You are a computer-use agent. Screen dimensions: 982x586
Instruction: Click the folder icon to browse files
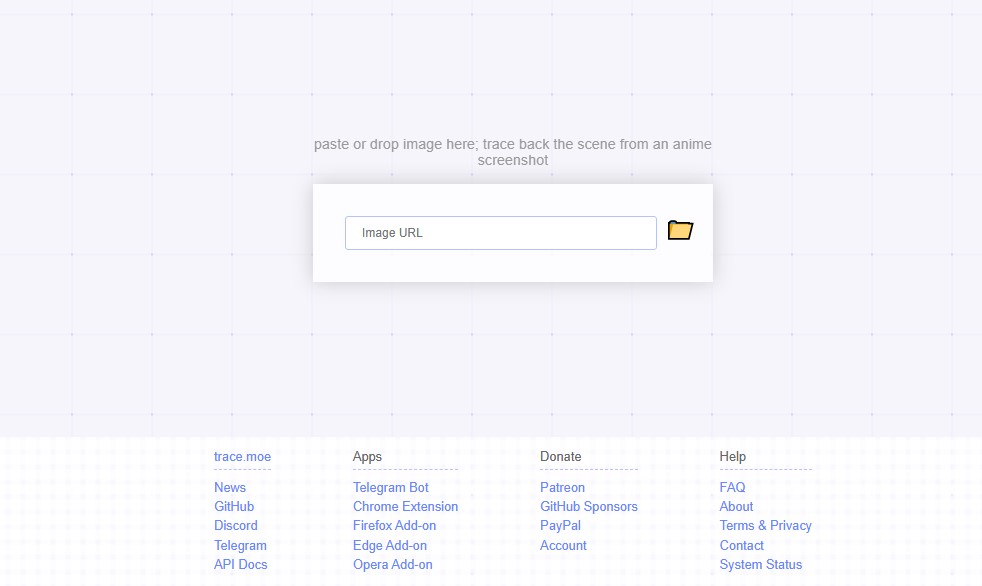680,231
